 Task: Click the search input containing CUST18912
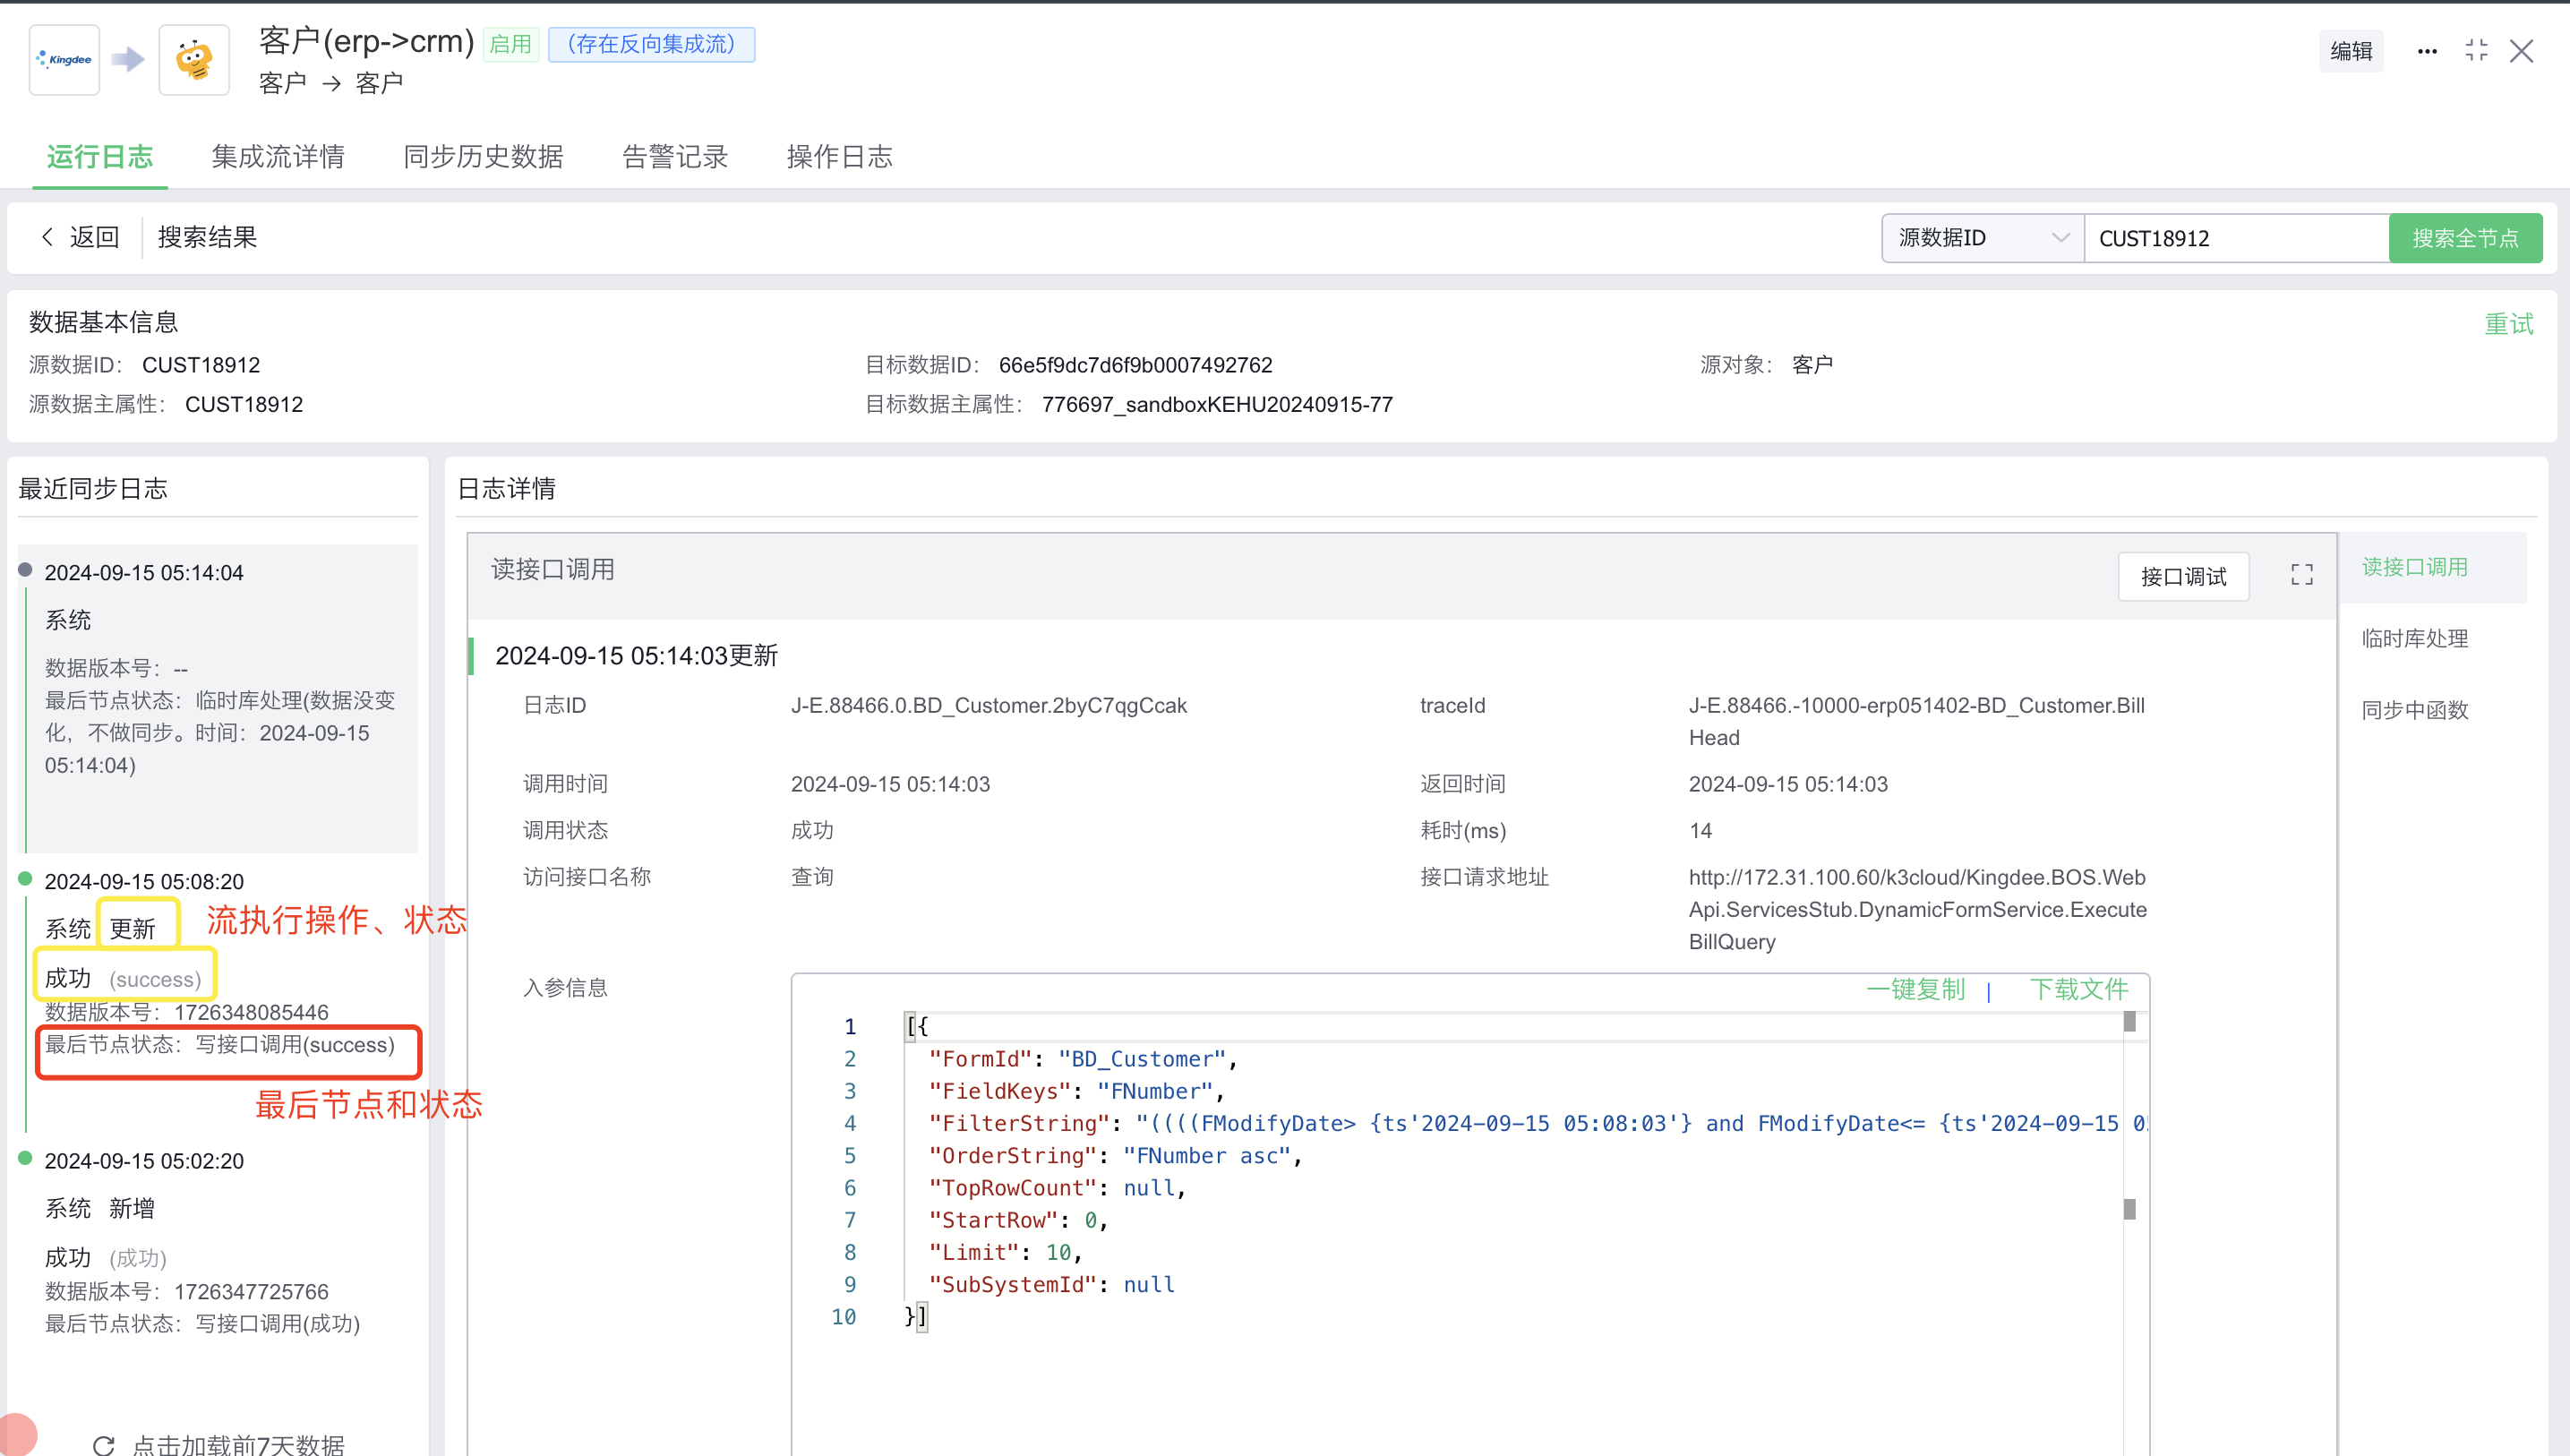tap(2236, 238)
